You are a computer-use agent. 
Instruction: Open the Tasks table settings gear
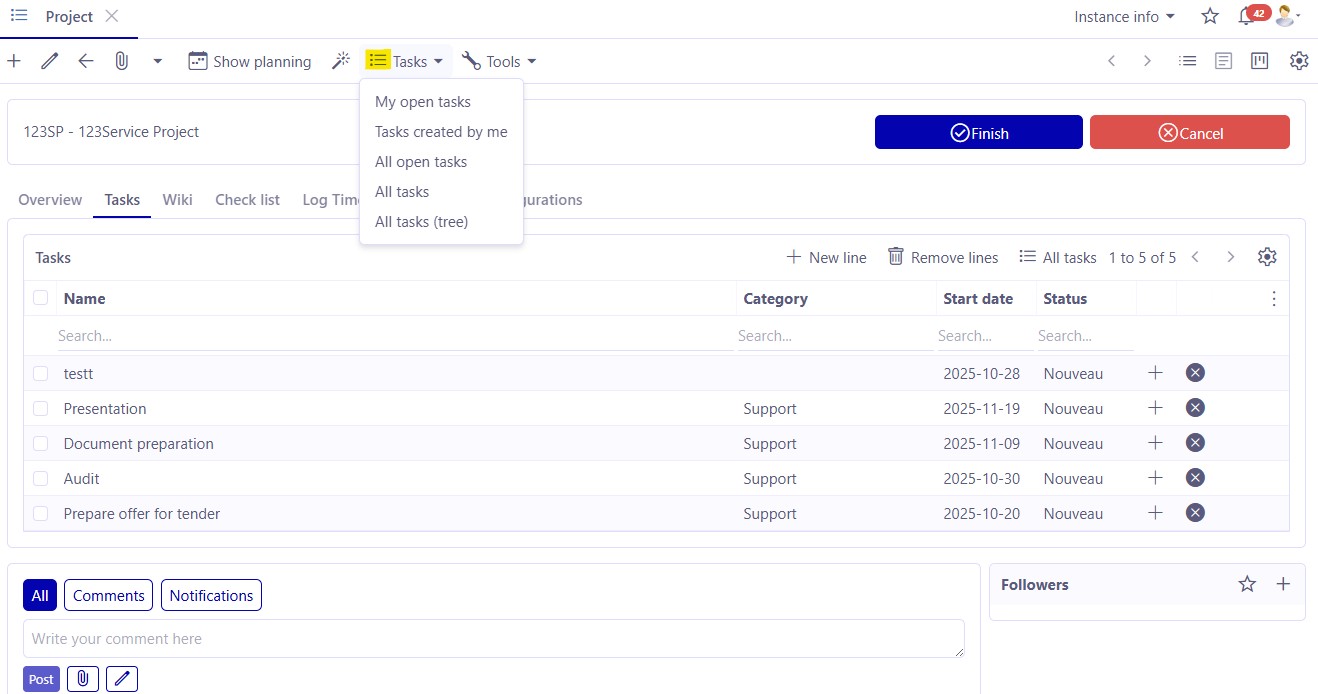1266,257
